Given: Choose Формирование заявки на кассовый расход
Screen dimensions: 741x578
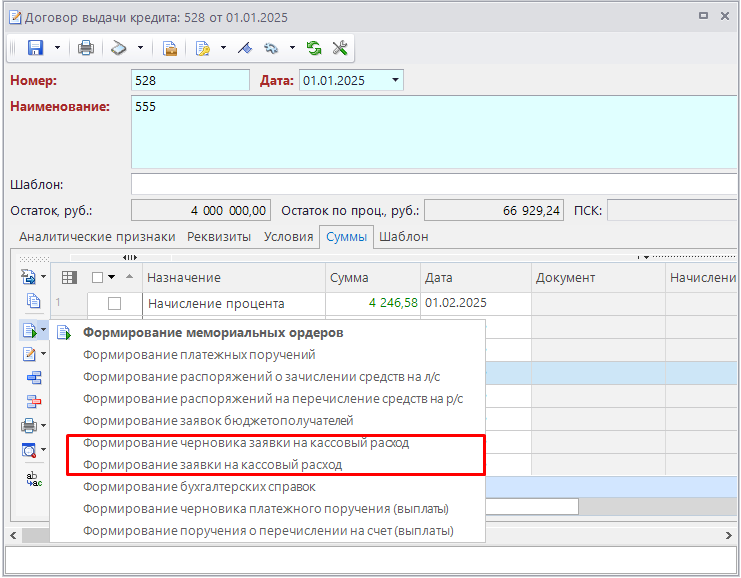Looking at the screenshot, I should tap(212, 465).
